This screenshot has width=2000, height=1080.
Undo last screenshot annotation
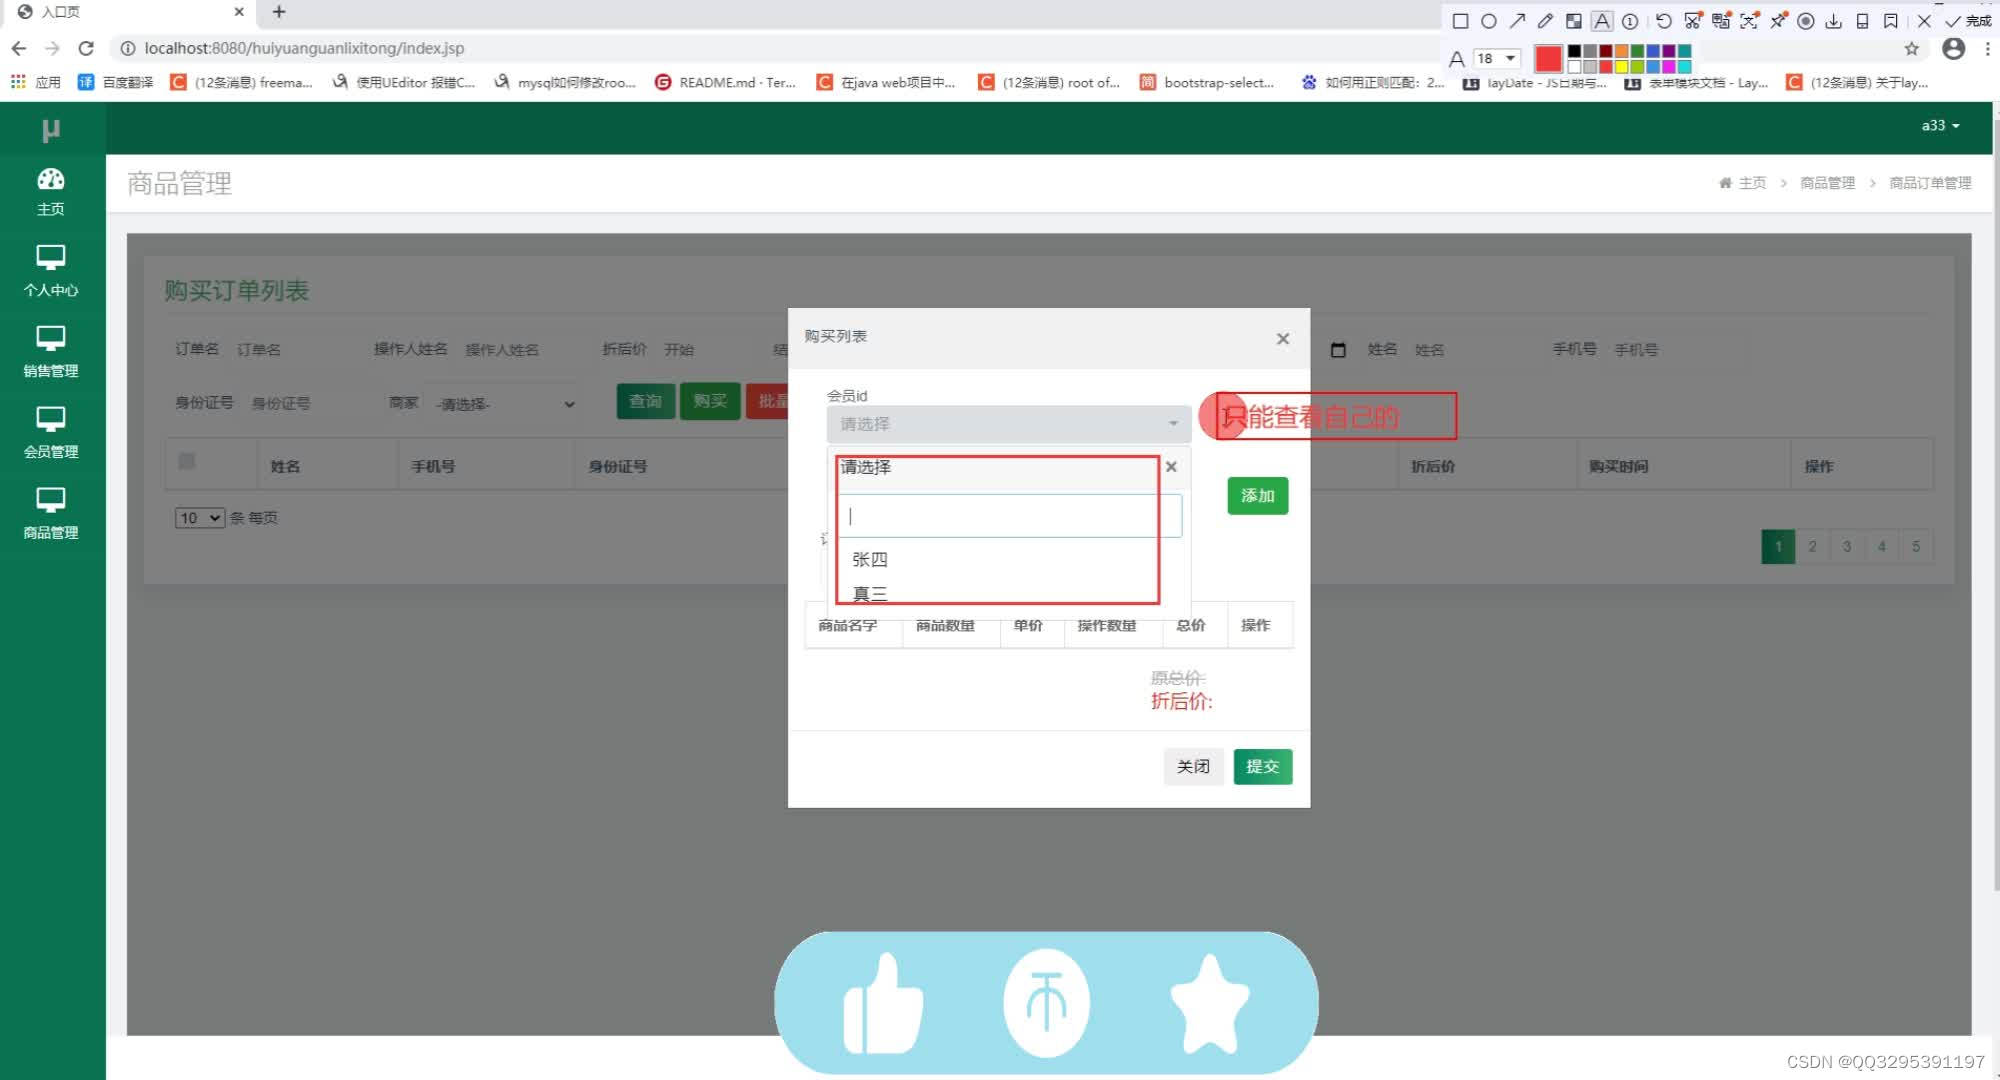[1663, 21]
